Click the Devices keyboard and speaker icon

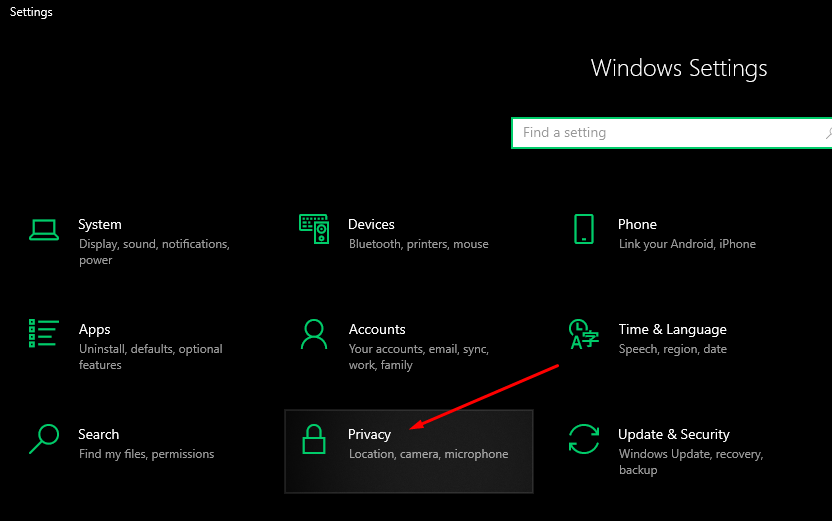(314, 229)
